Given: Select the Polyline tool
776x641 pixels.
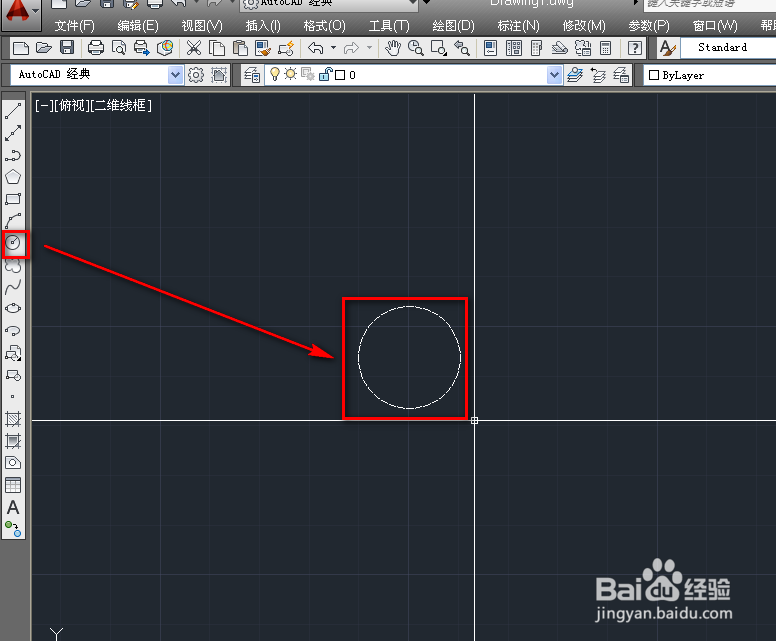Looking at the screenshot, I should coord(13,155).
